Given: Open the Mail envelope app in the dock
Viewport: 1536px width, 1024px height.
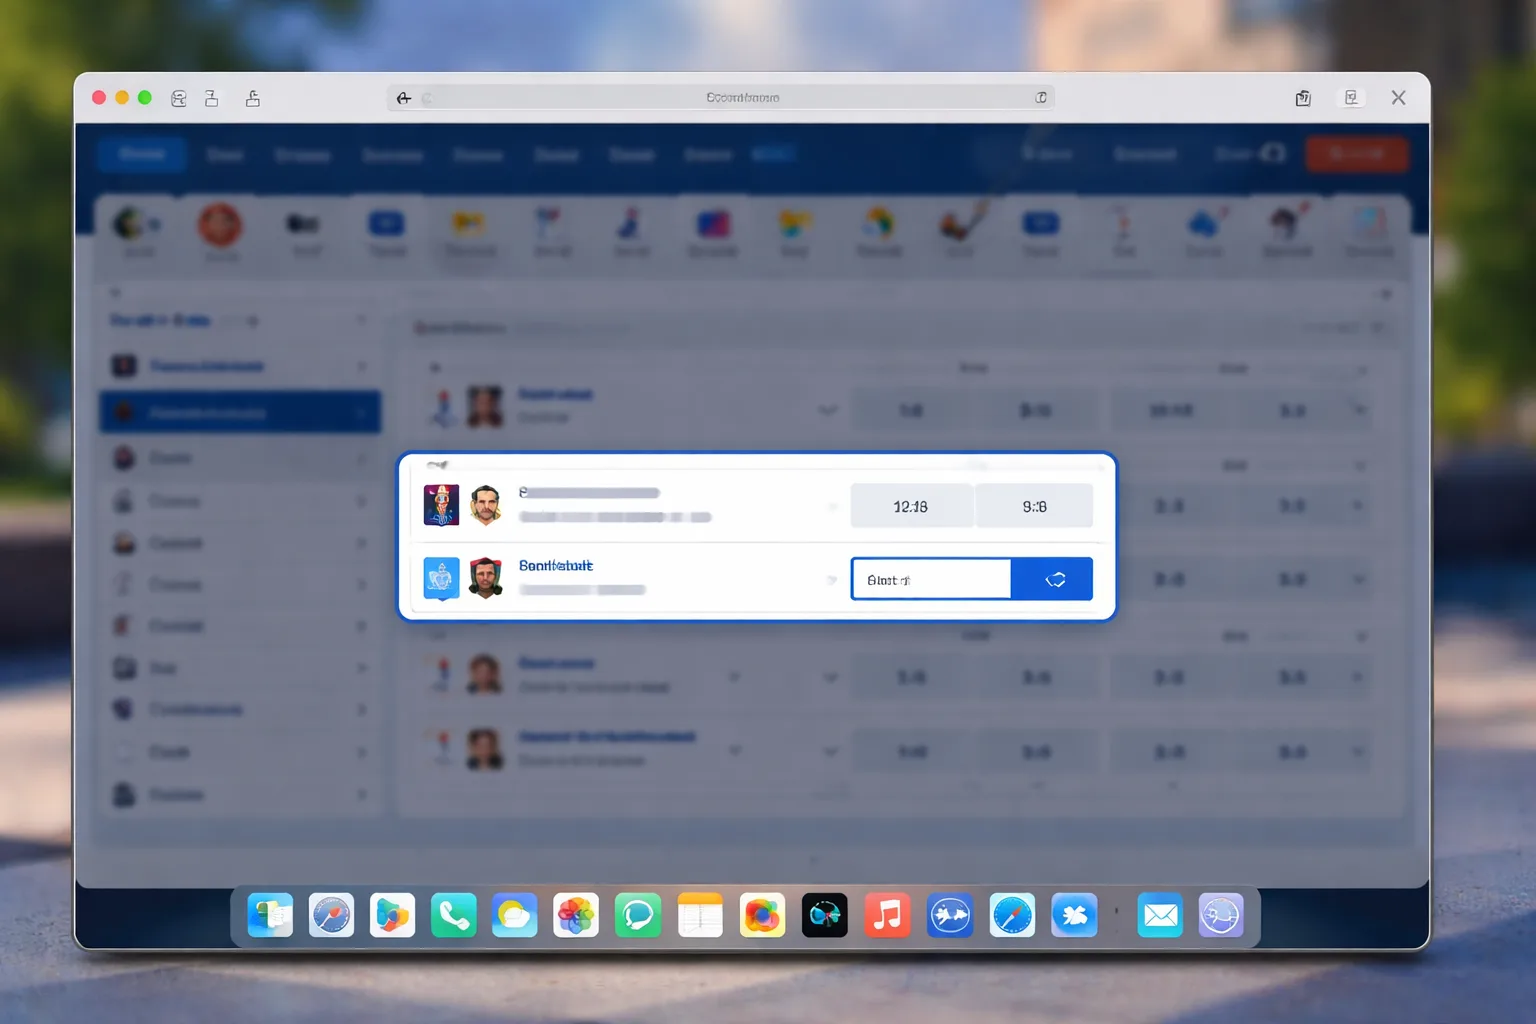Looking at the screenshot, I should pos(1160,915).
